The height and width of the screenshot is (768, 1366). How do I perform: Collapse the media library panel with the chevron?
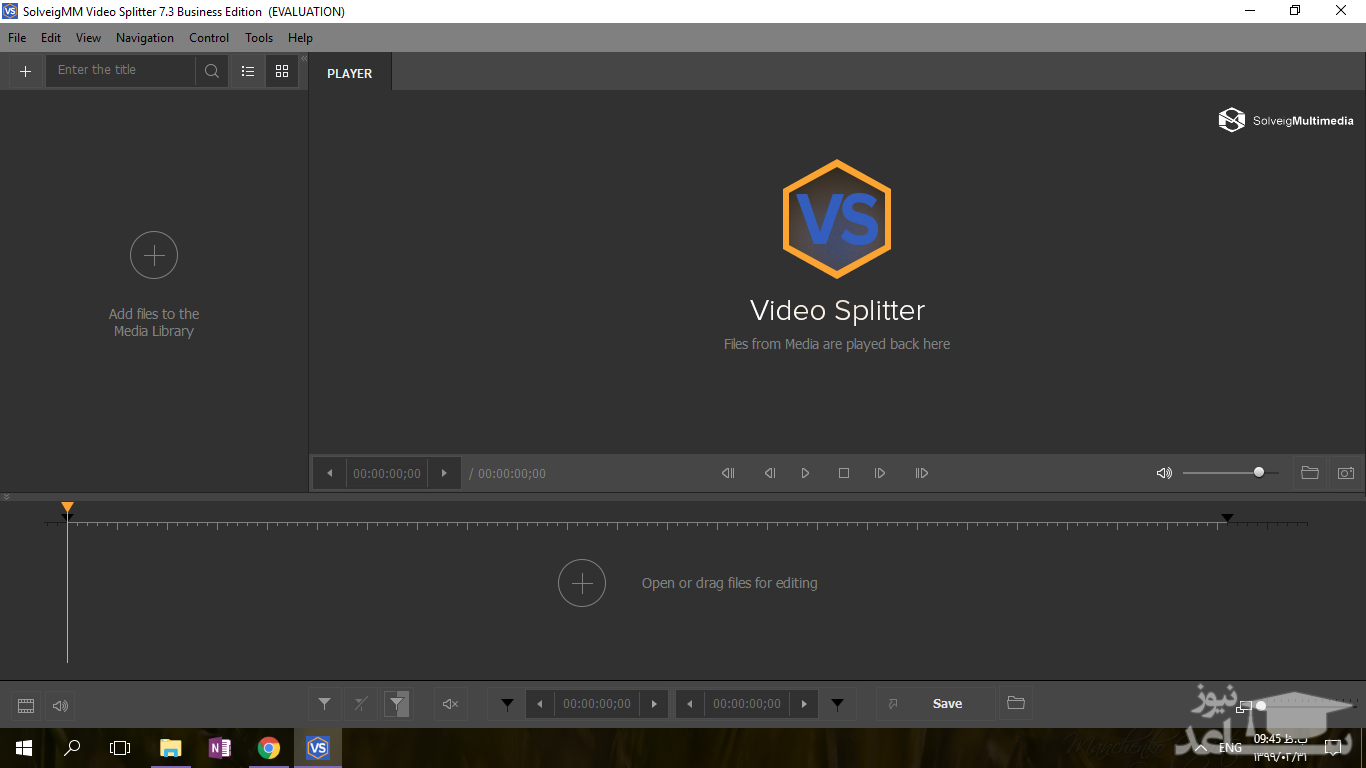[x=304, y=59]
